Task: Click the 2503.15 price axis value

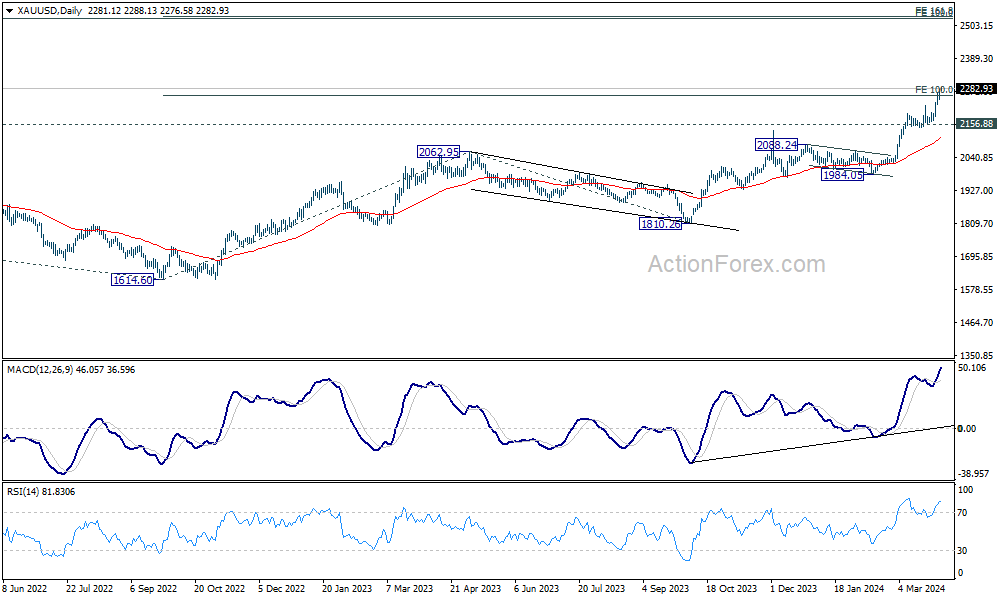Action: tap(975, 26)
